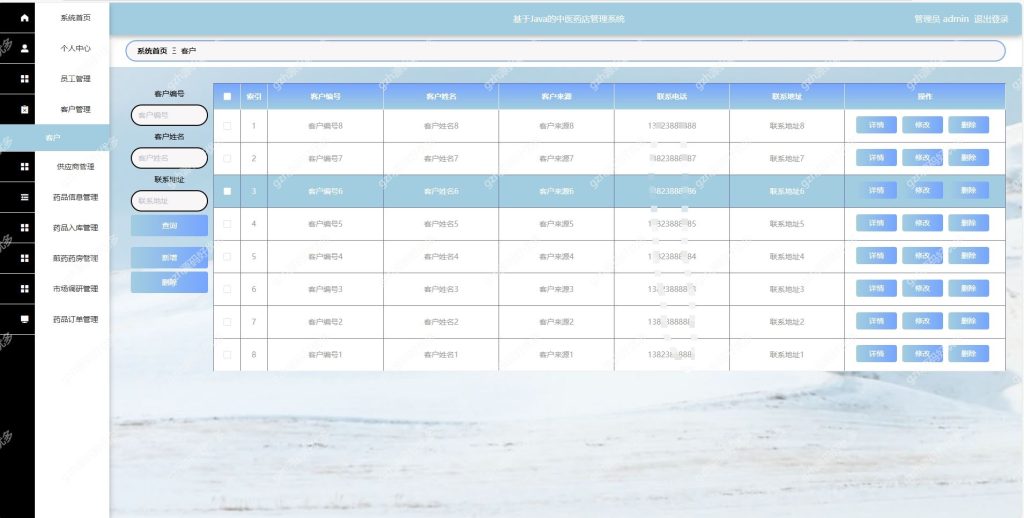Viewport: 1024px width, 518px height.
Task: Click 删除 for row 客户编号7
Action: 968,157
